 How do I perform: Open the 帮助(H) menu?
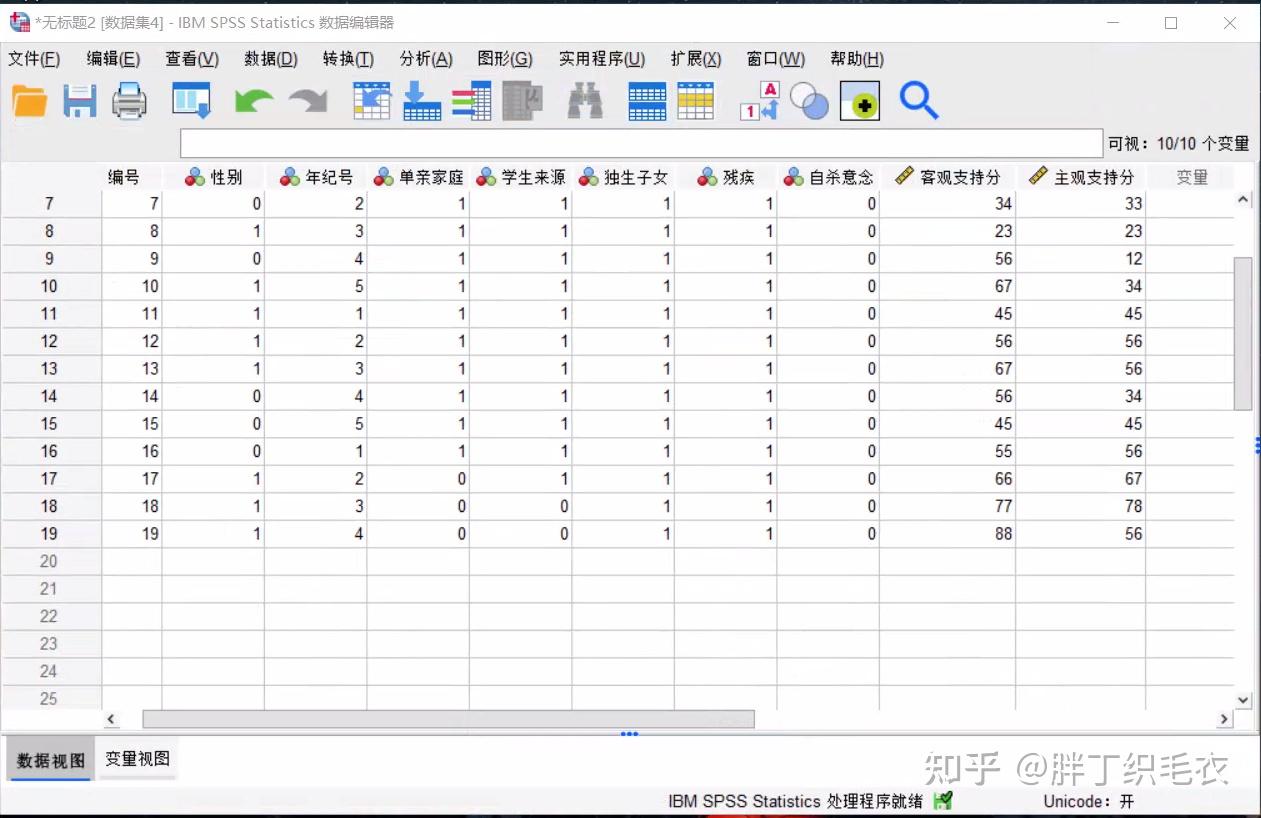857,59
